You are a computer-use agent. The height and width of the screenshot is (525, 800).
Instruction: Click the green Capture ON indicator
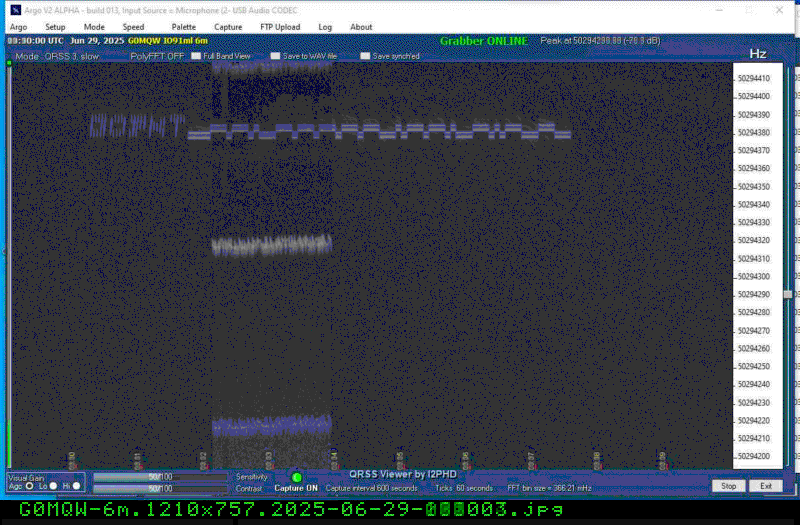(296, 478)
